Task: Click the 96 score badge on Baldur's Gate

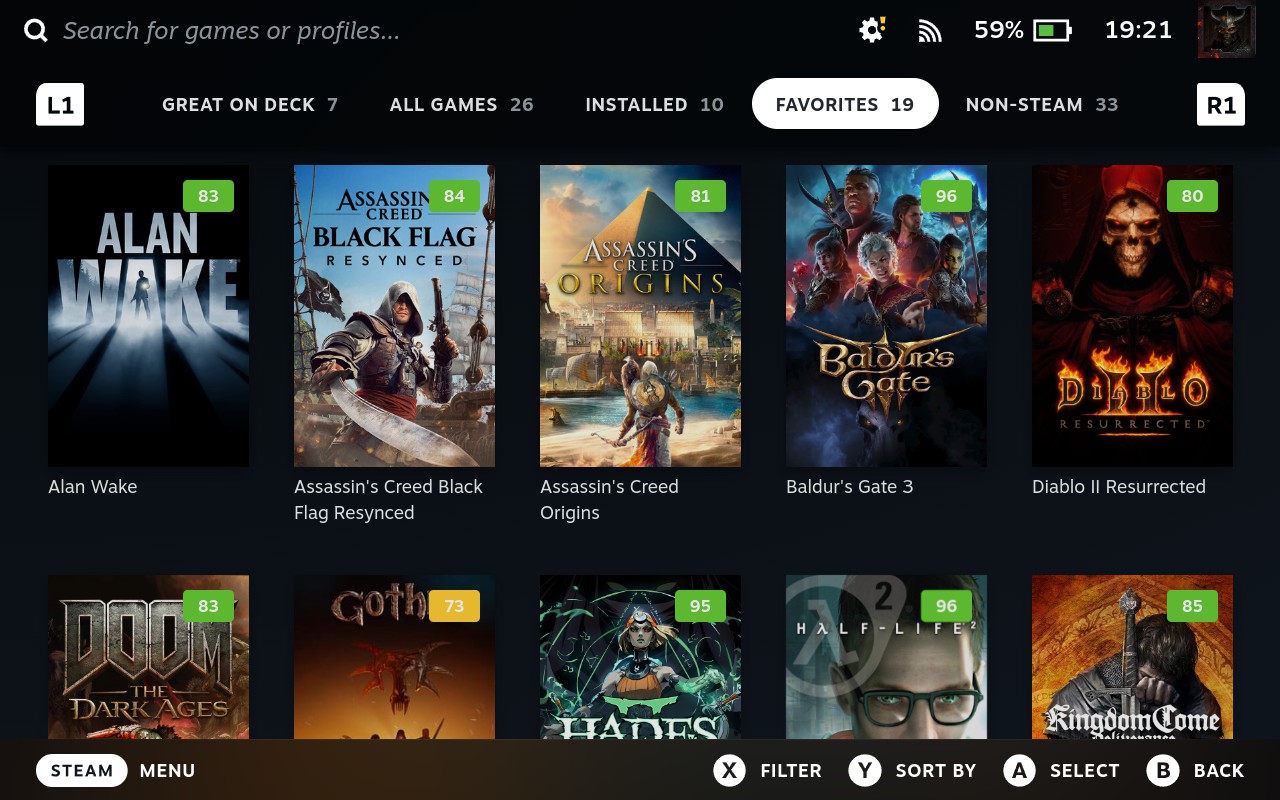Action: click(946, 196)
